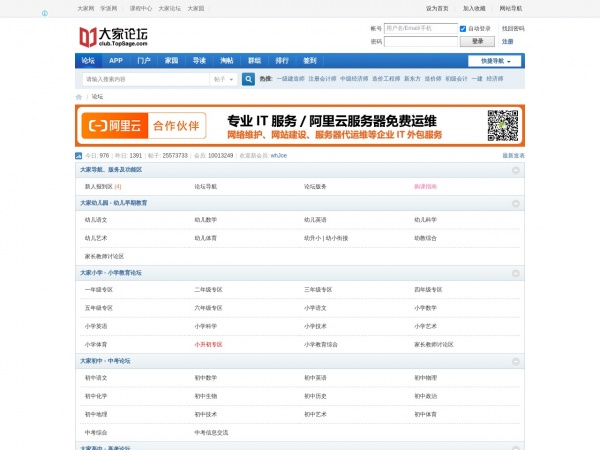Focus the 密码 password input field
Screen dimensions: 600x450
[421, 41]
